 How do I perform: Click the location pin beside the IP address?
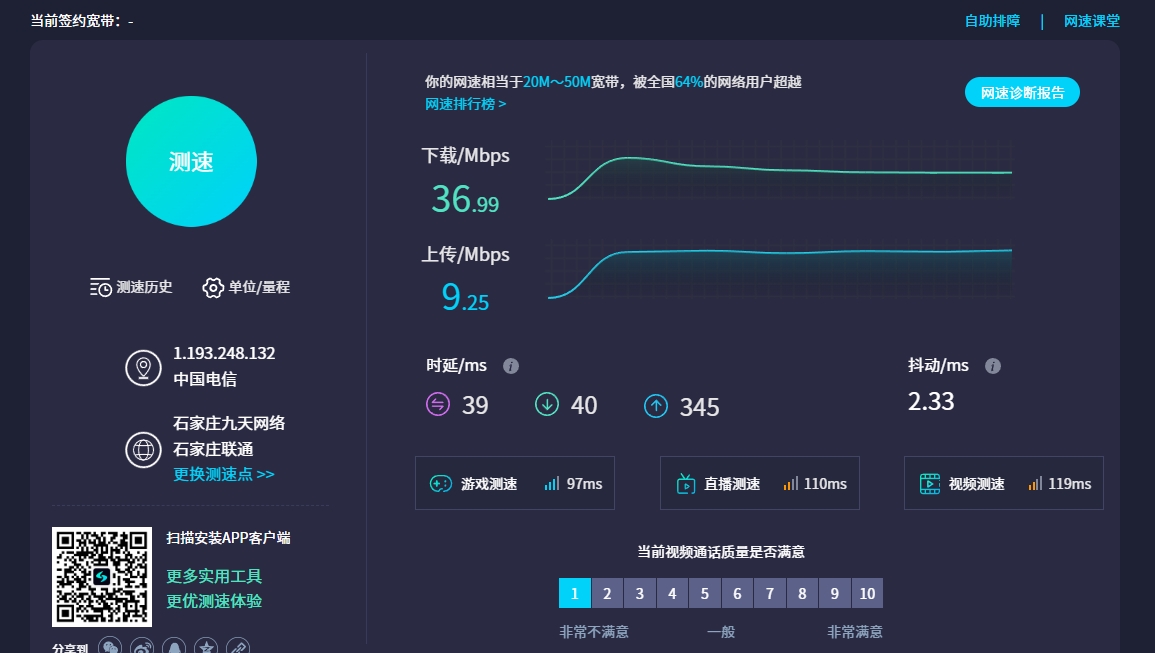coord(143,367)
